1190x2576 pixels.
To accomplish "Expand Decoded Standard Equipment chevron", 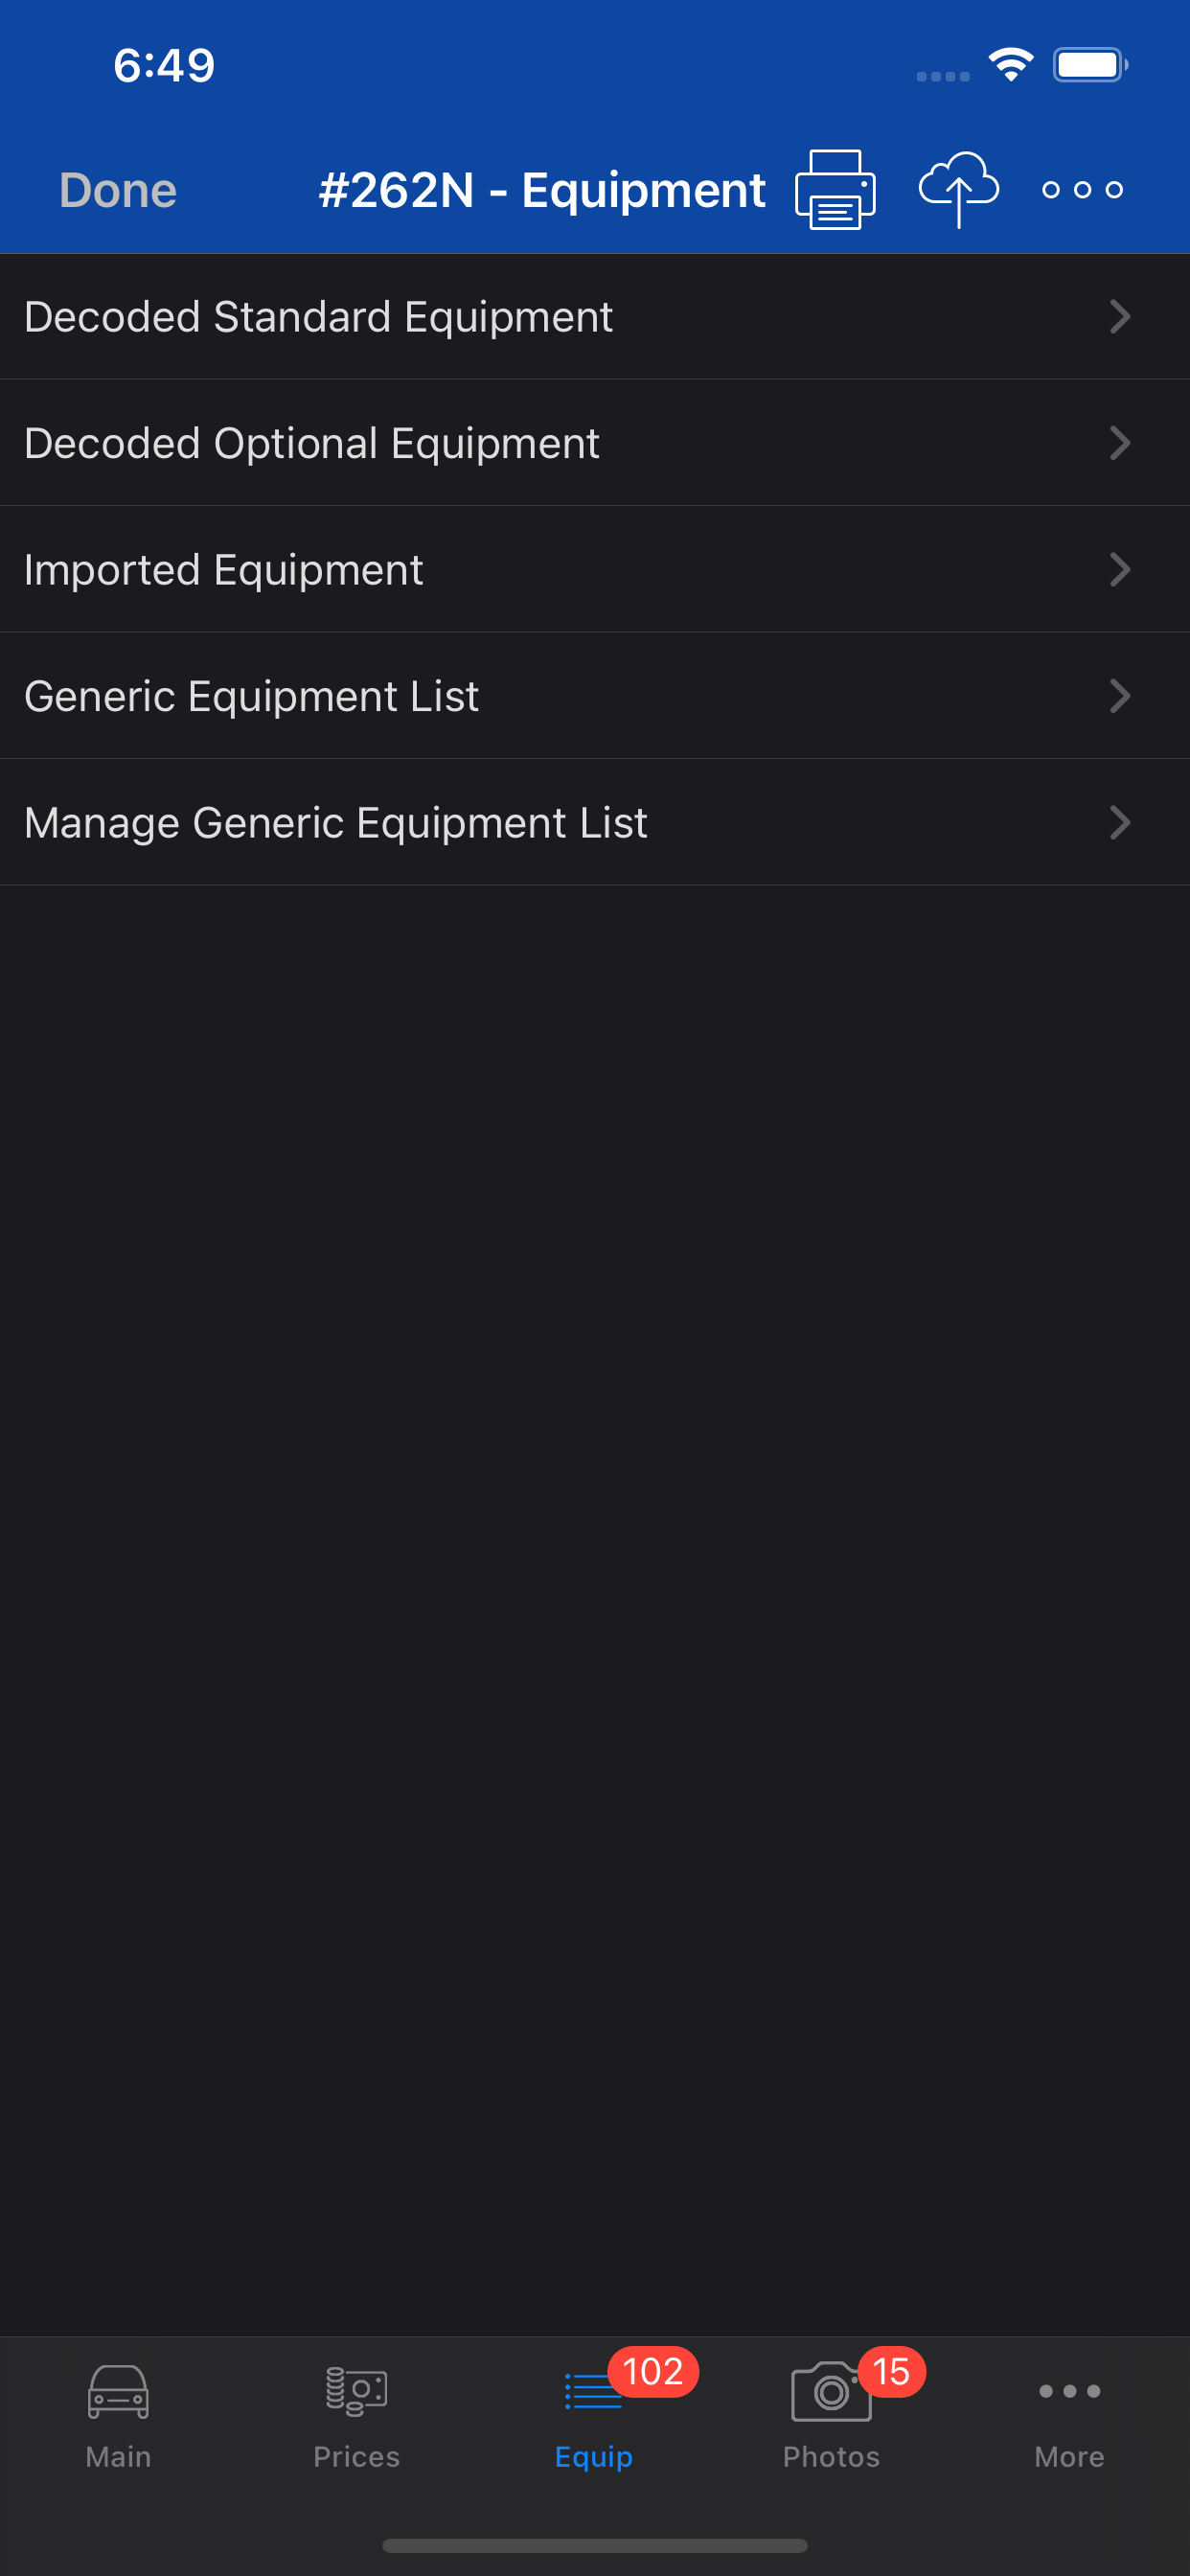I will [x=1120, y=317].
